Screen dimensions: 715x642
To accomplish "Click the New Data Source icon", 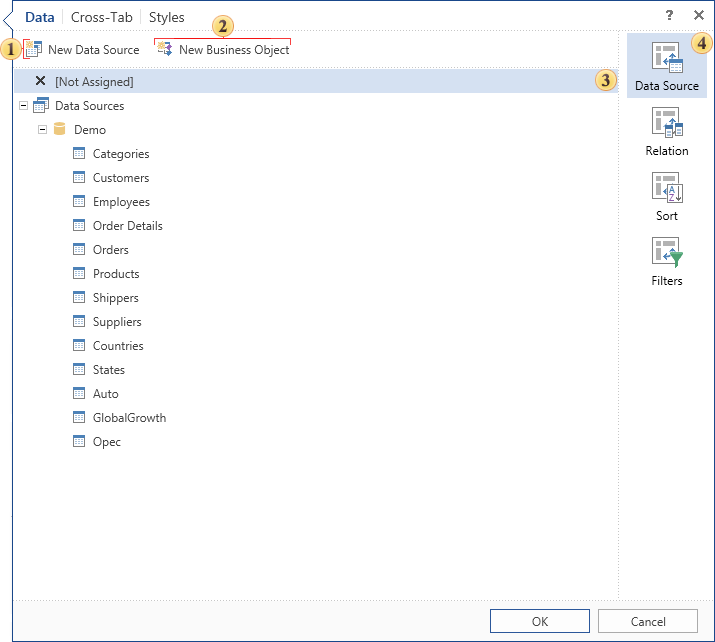I will pos(33,49).
